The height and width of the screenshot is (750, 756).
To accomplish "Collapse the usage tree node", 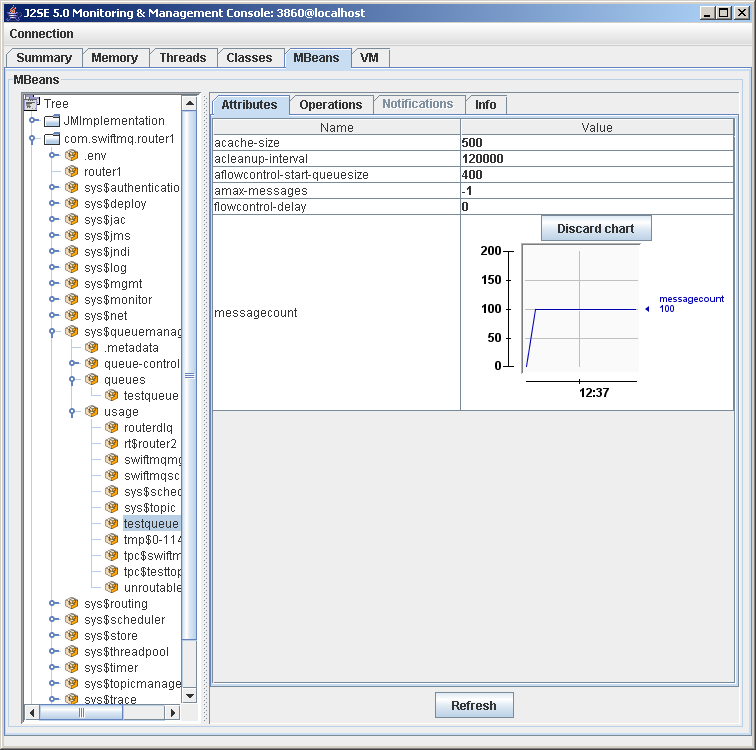I will pyautogui.click(x=73, y=412).
